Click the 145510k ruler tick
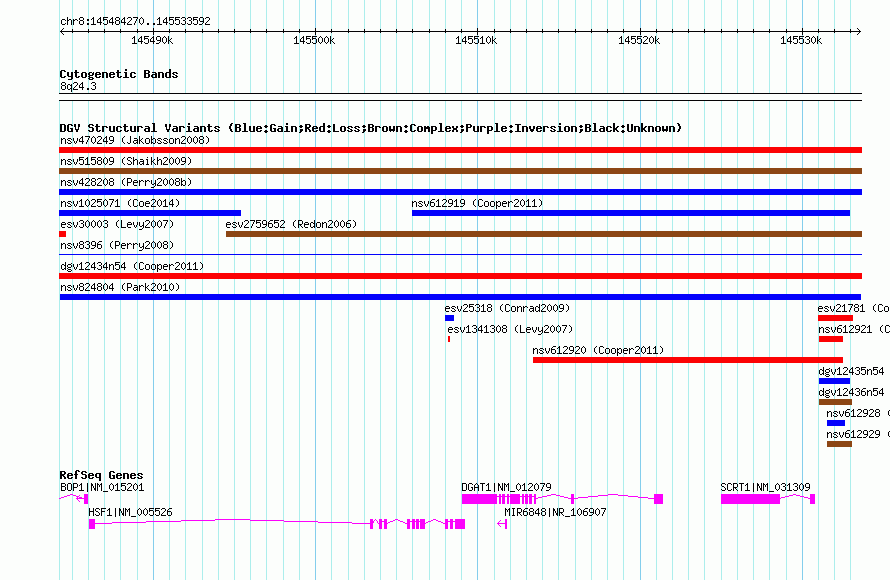 click(476, 40)
